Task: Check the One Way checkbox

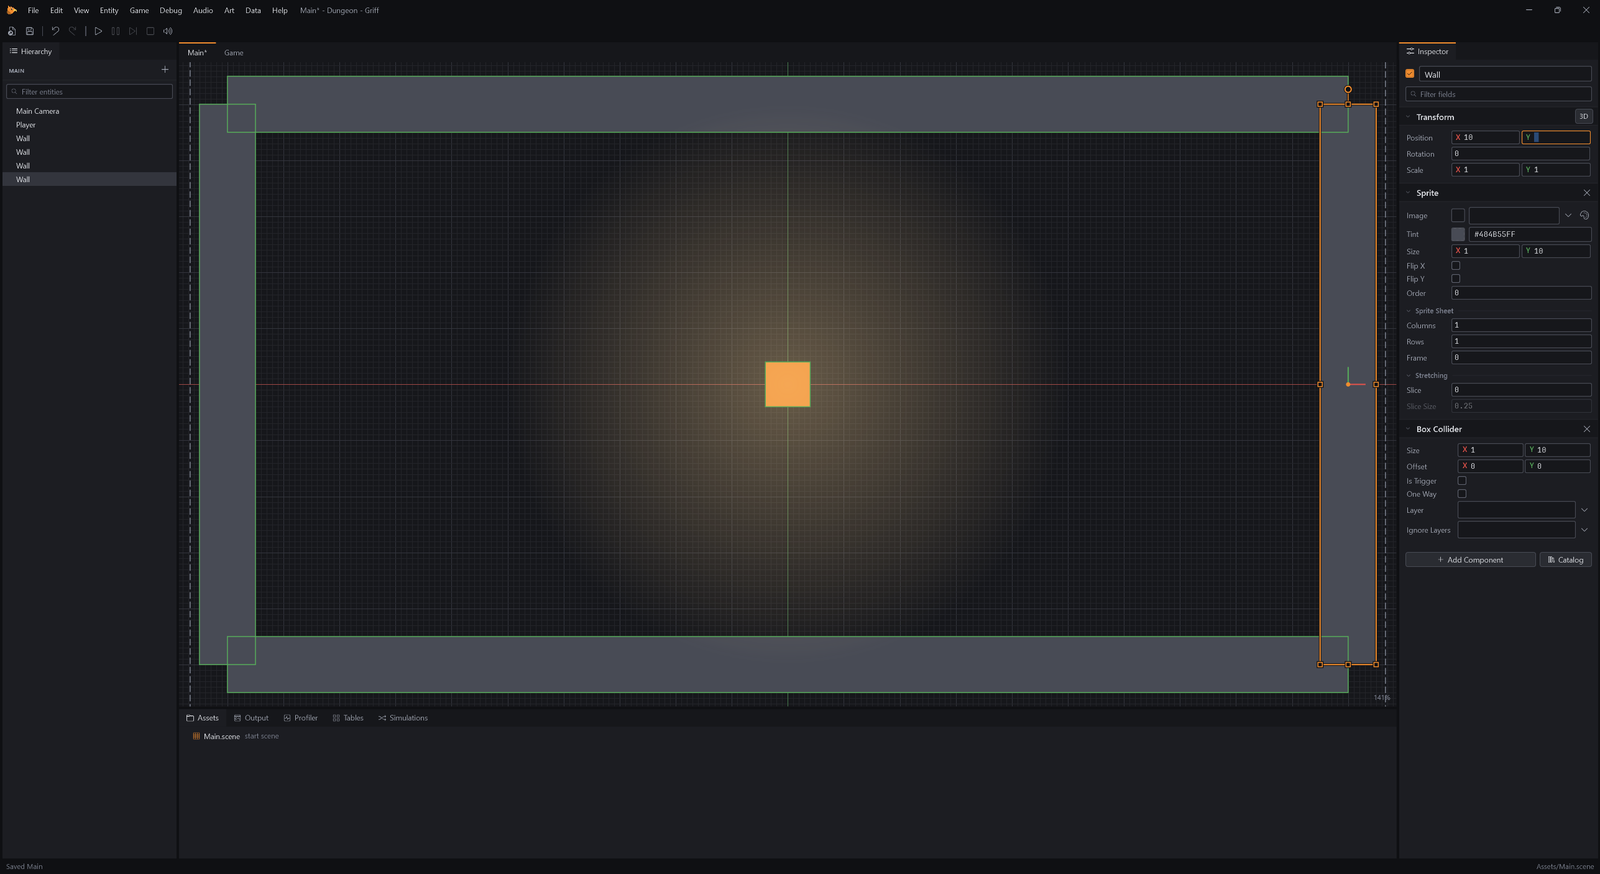Action: (1462, 494)
